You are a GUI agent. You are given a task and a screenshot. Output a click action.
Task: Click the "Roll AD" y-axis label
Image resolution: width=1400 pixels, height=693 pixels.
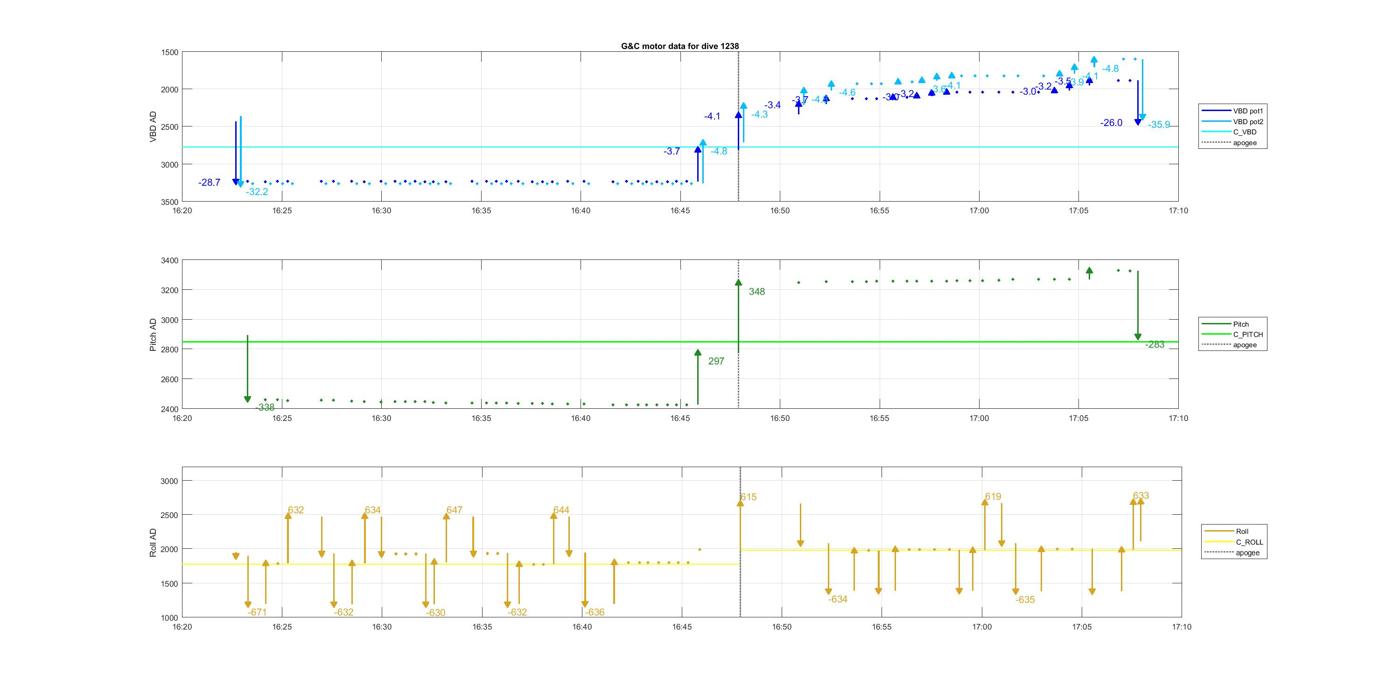click(x=154, y=541)
